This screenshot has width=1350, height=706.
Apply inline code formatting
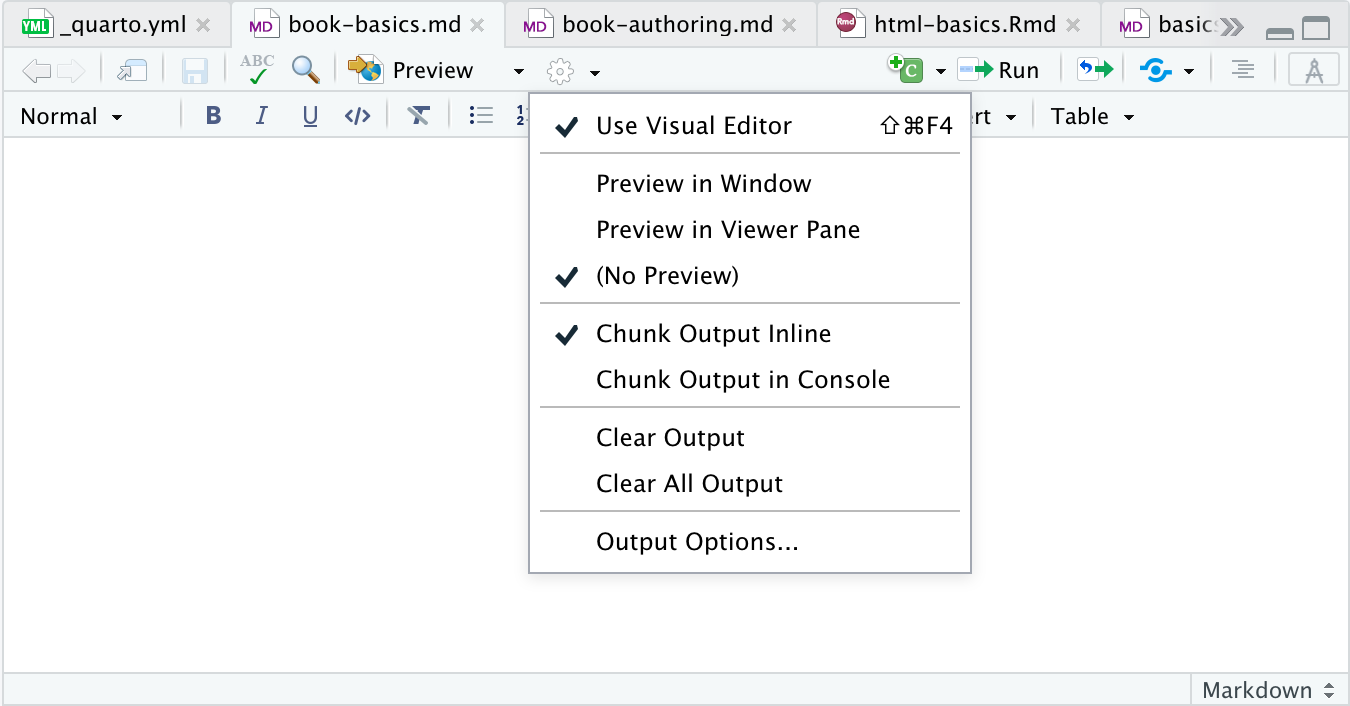(357, 116)
